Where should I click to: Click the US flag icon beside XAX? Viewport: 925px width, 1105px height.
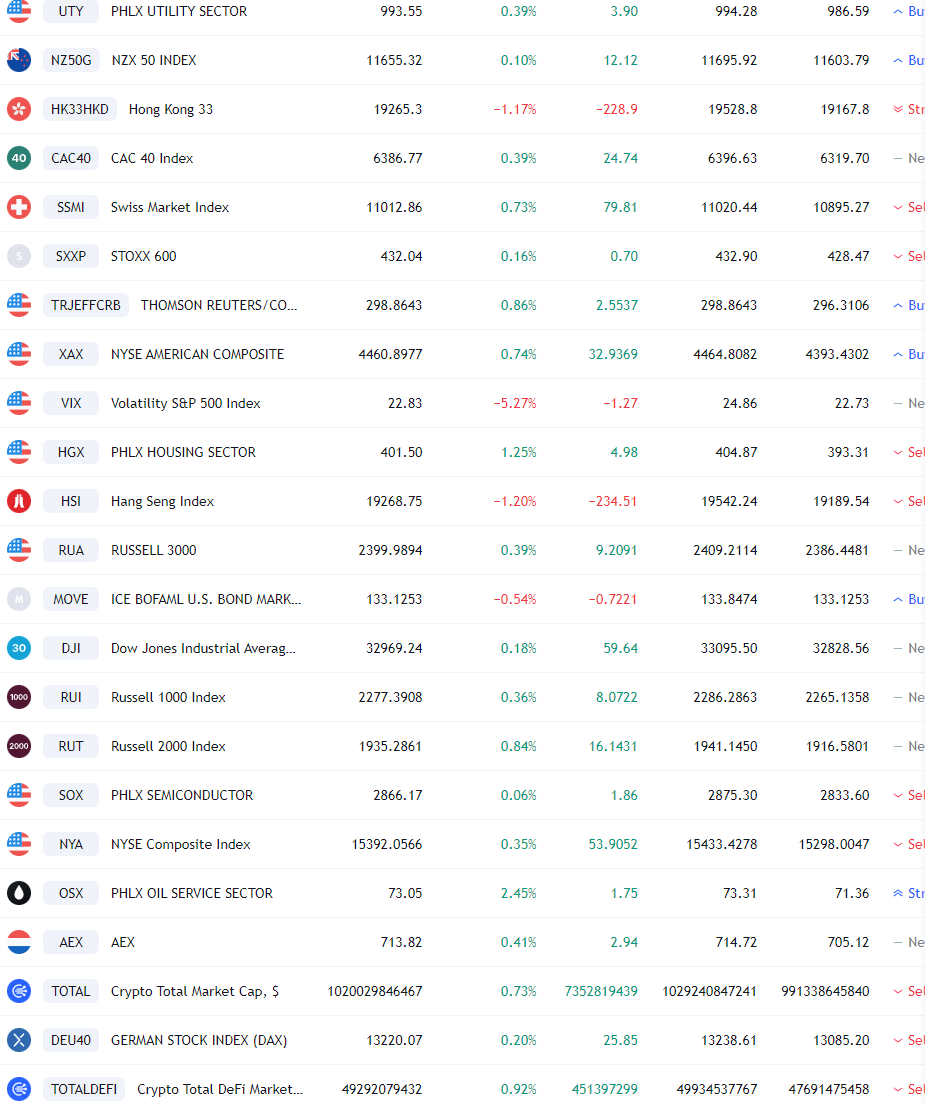click(19, 354)
